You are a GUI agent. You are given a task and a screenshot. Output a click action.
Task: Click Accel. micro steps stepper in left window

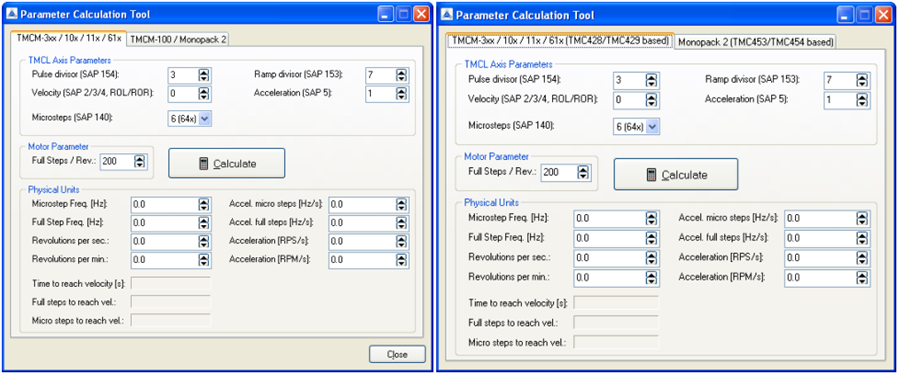[x=401, y=205]
